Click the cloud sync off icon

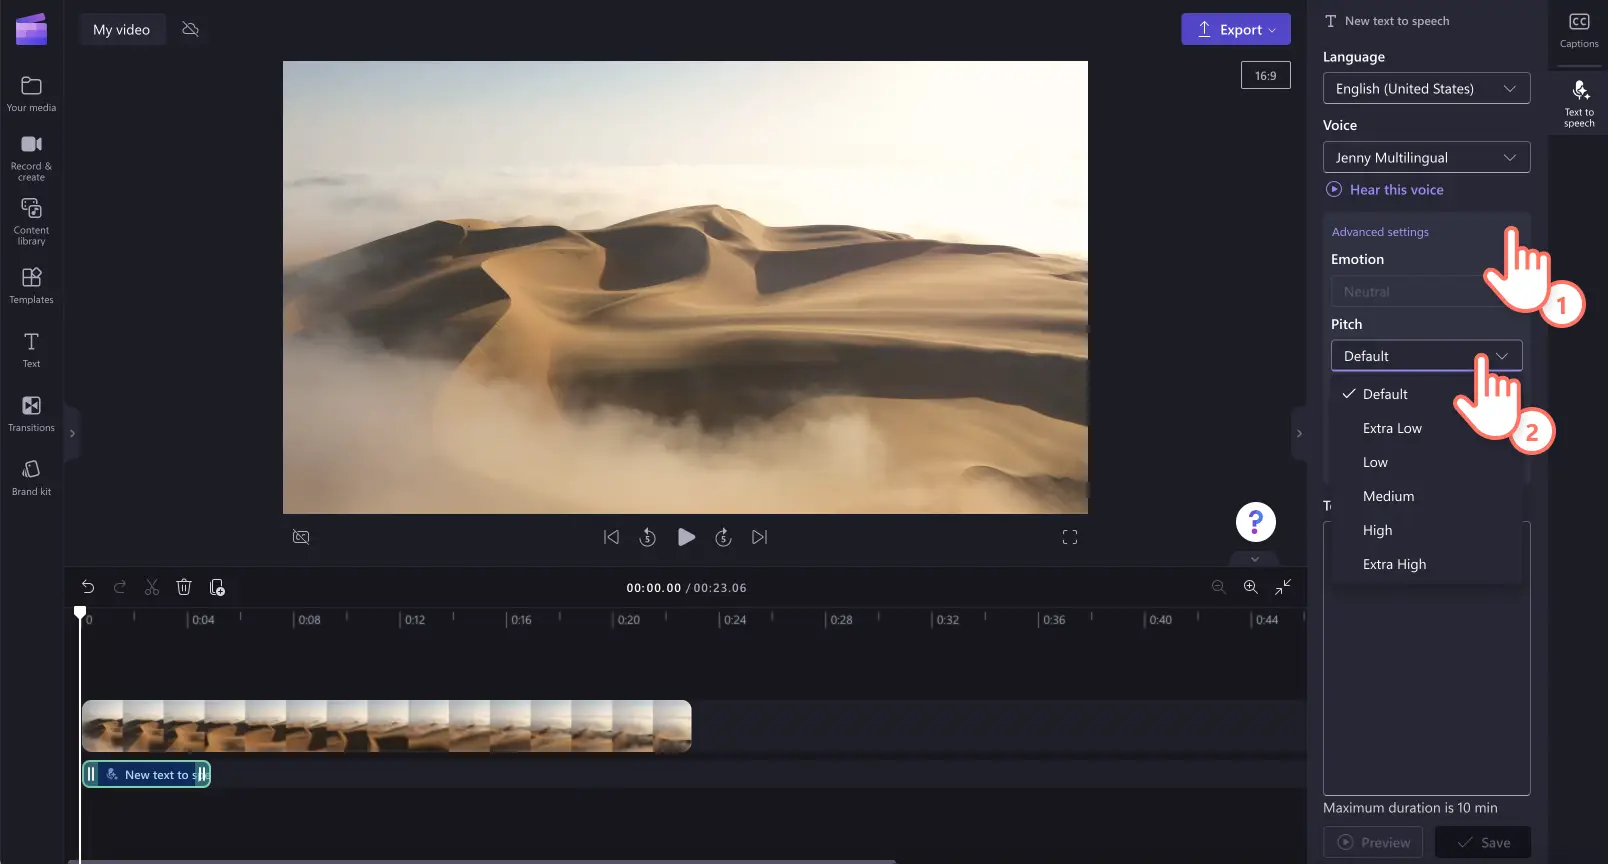190,29
